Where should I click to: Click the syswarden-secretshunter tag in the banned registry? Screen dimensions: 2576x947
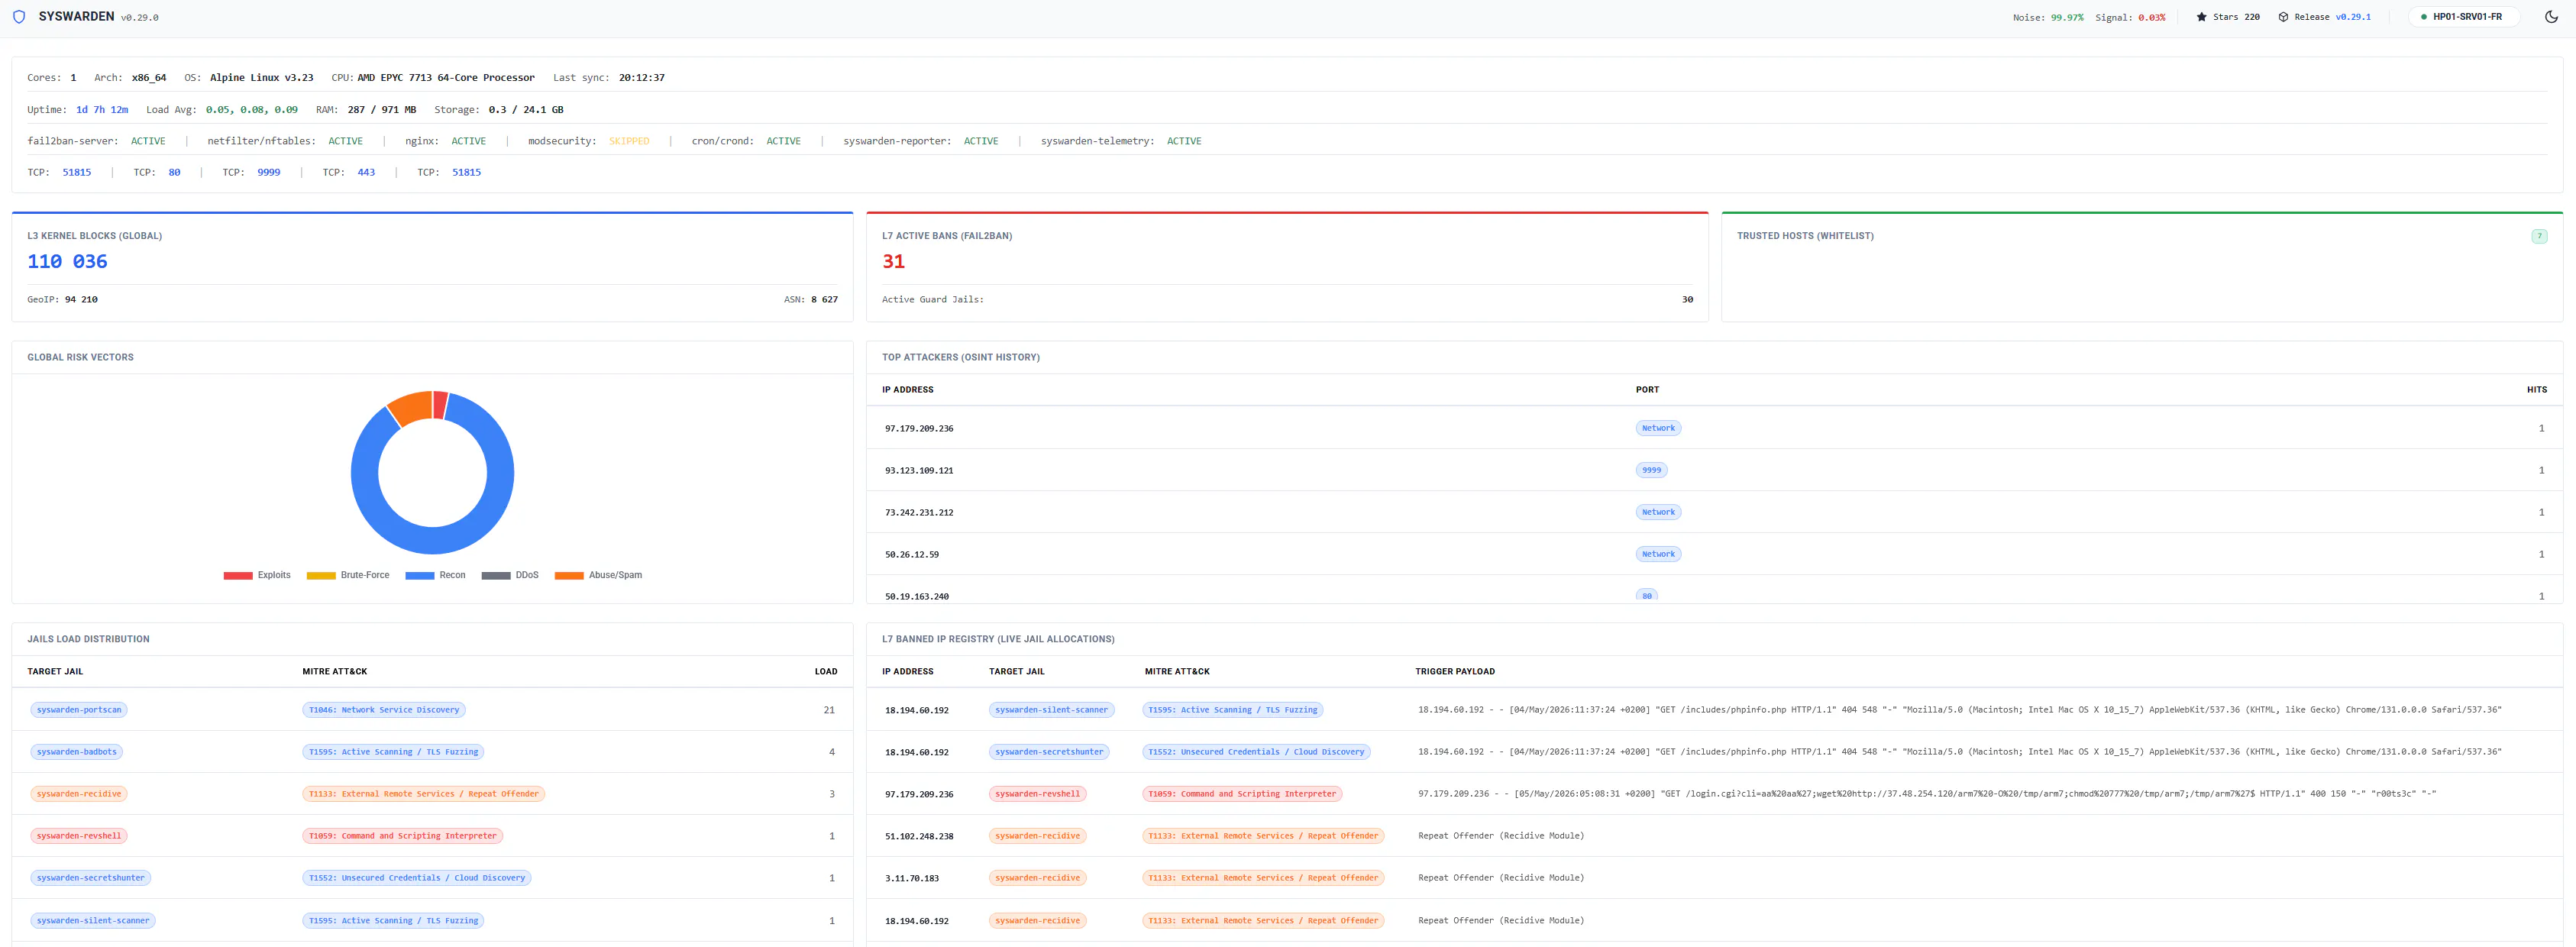pos(1049,752)
